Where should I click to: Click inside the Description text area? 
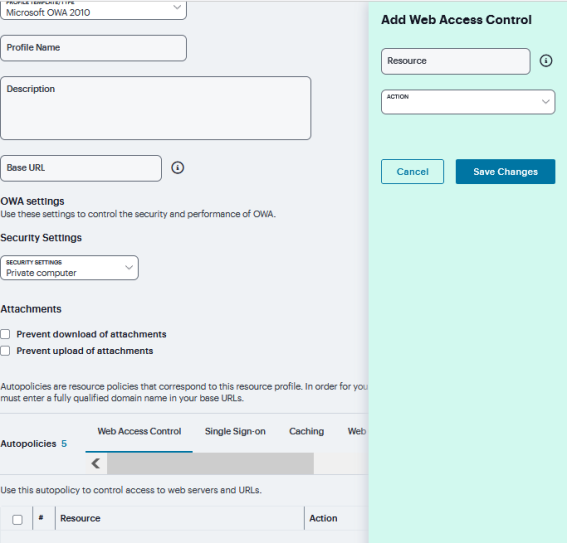[x=156, y=108]
